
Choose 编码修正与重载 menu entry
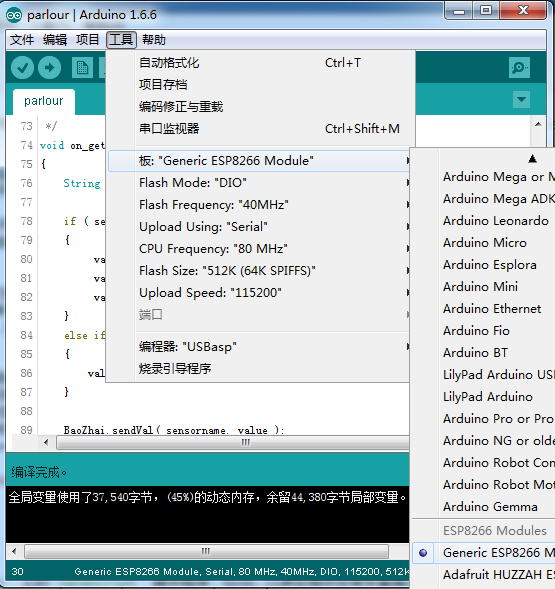[259, 107]
